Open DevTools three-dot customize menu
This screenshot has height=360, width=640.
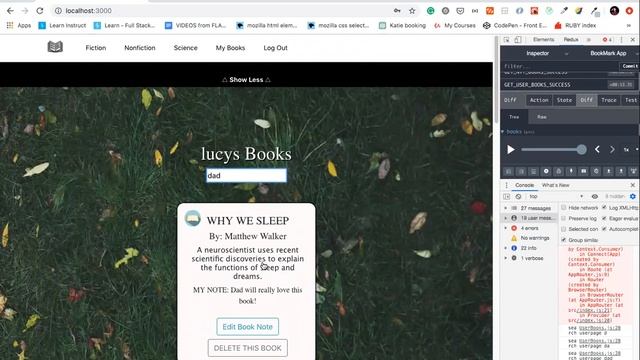point(622,40)
